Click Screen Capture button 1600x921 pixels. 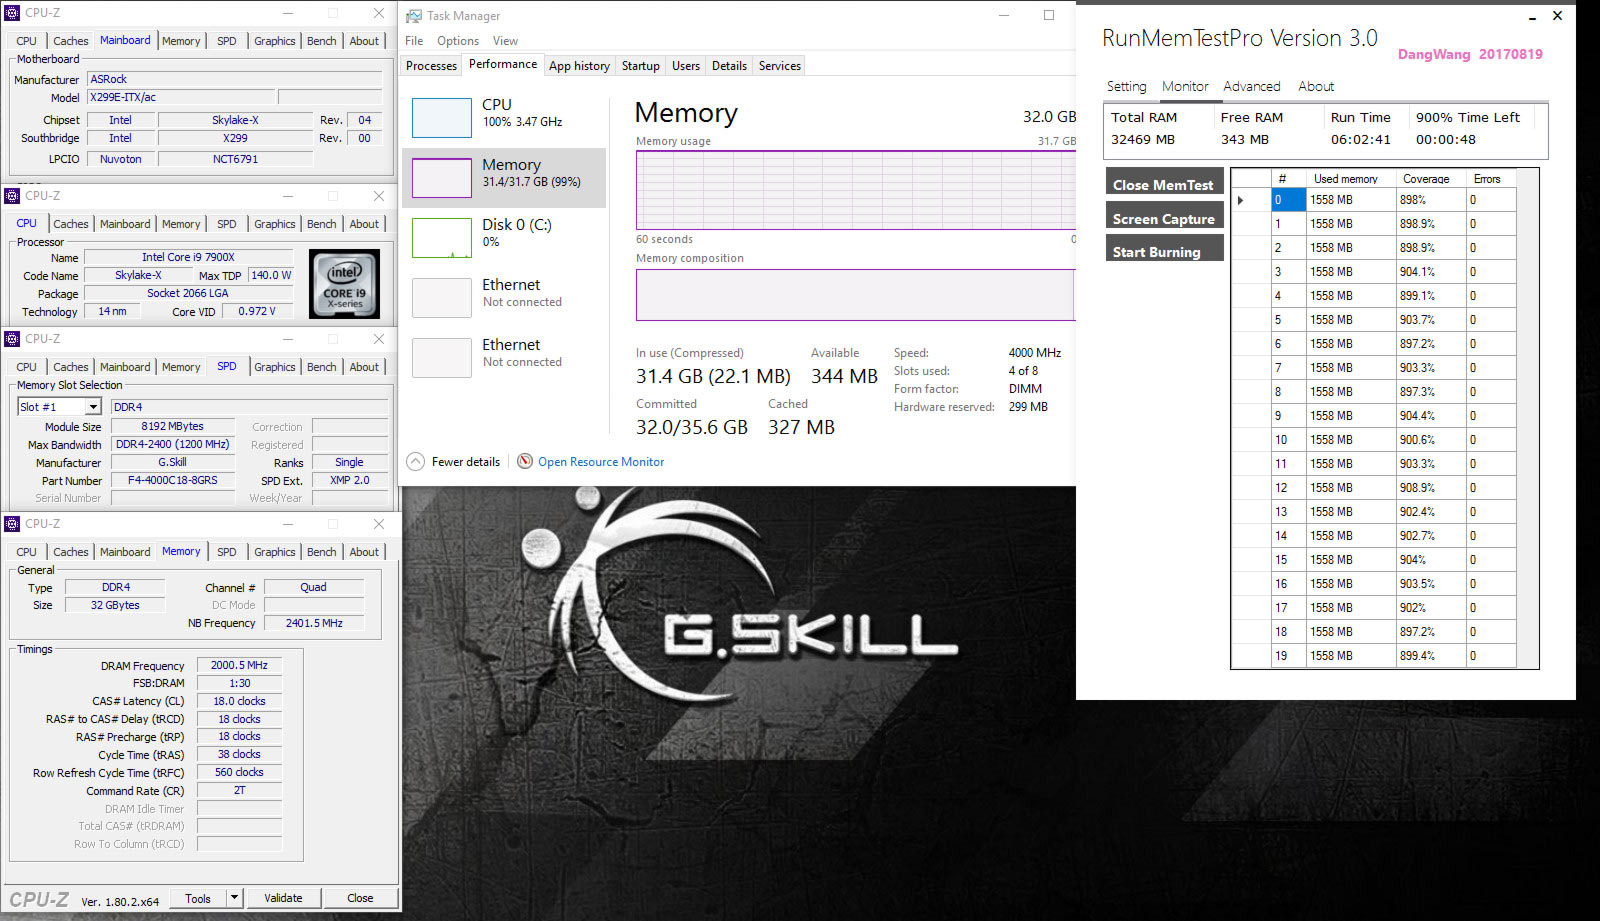pyautogui.click(x=1164, y=217)
